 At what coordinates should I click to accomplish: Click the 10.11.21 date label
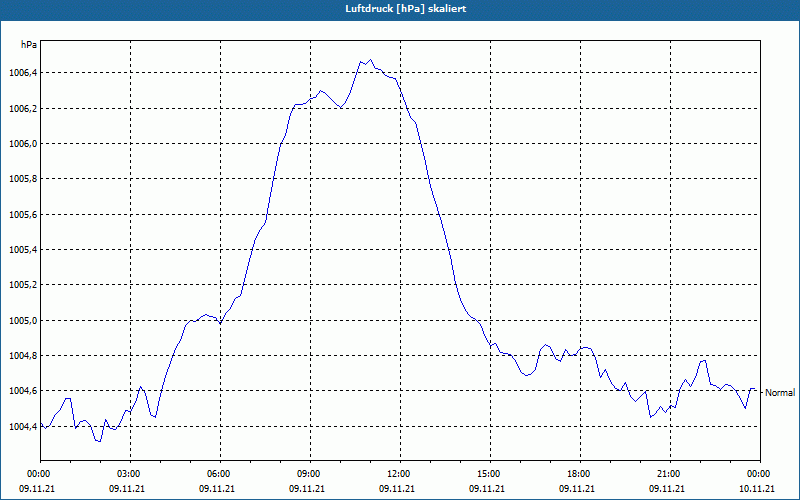(x=757, y=489)
